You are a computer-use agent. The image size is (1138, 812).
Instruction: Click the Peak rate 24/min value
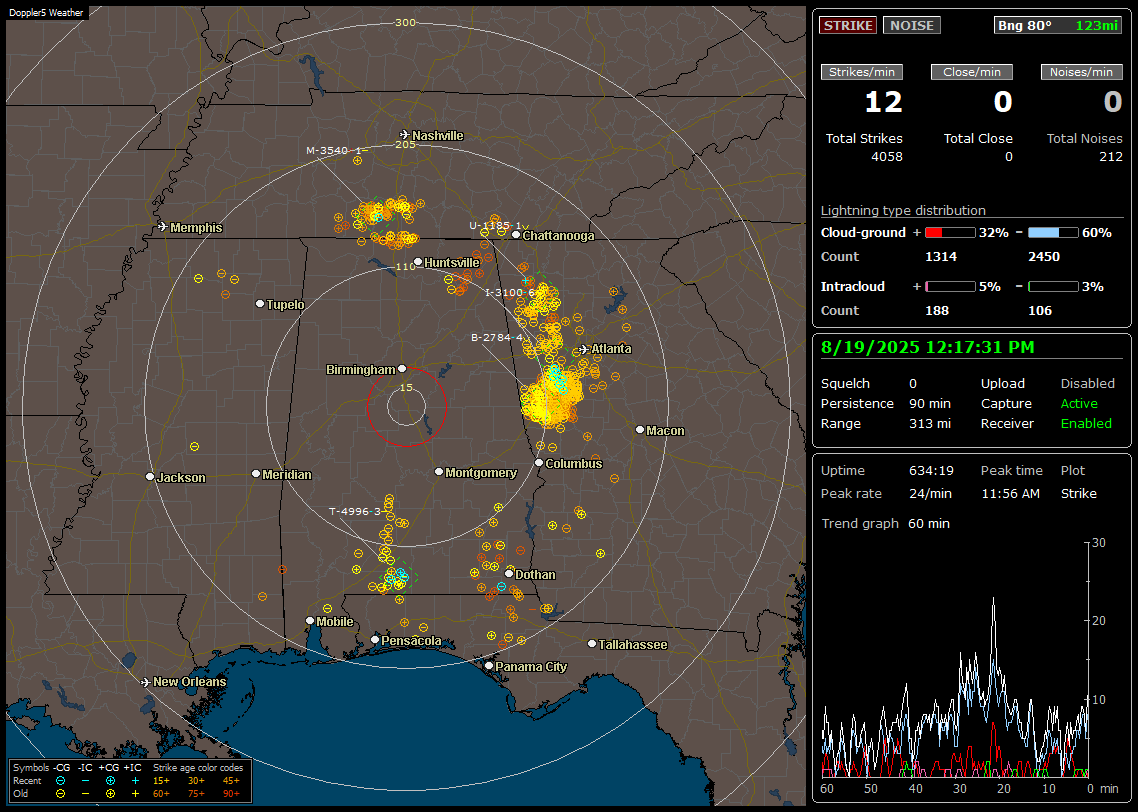(x=931, y=493)
